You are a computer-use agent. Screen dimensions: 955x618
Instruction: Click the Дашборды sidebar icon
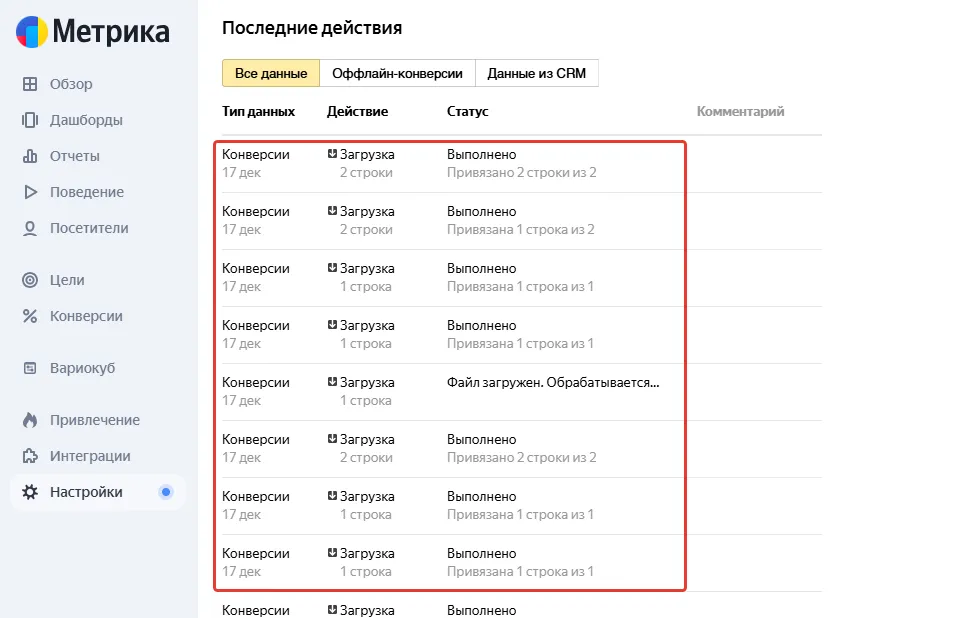(30, 120)
